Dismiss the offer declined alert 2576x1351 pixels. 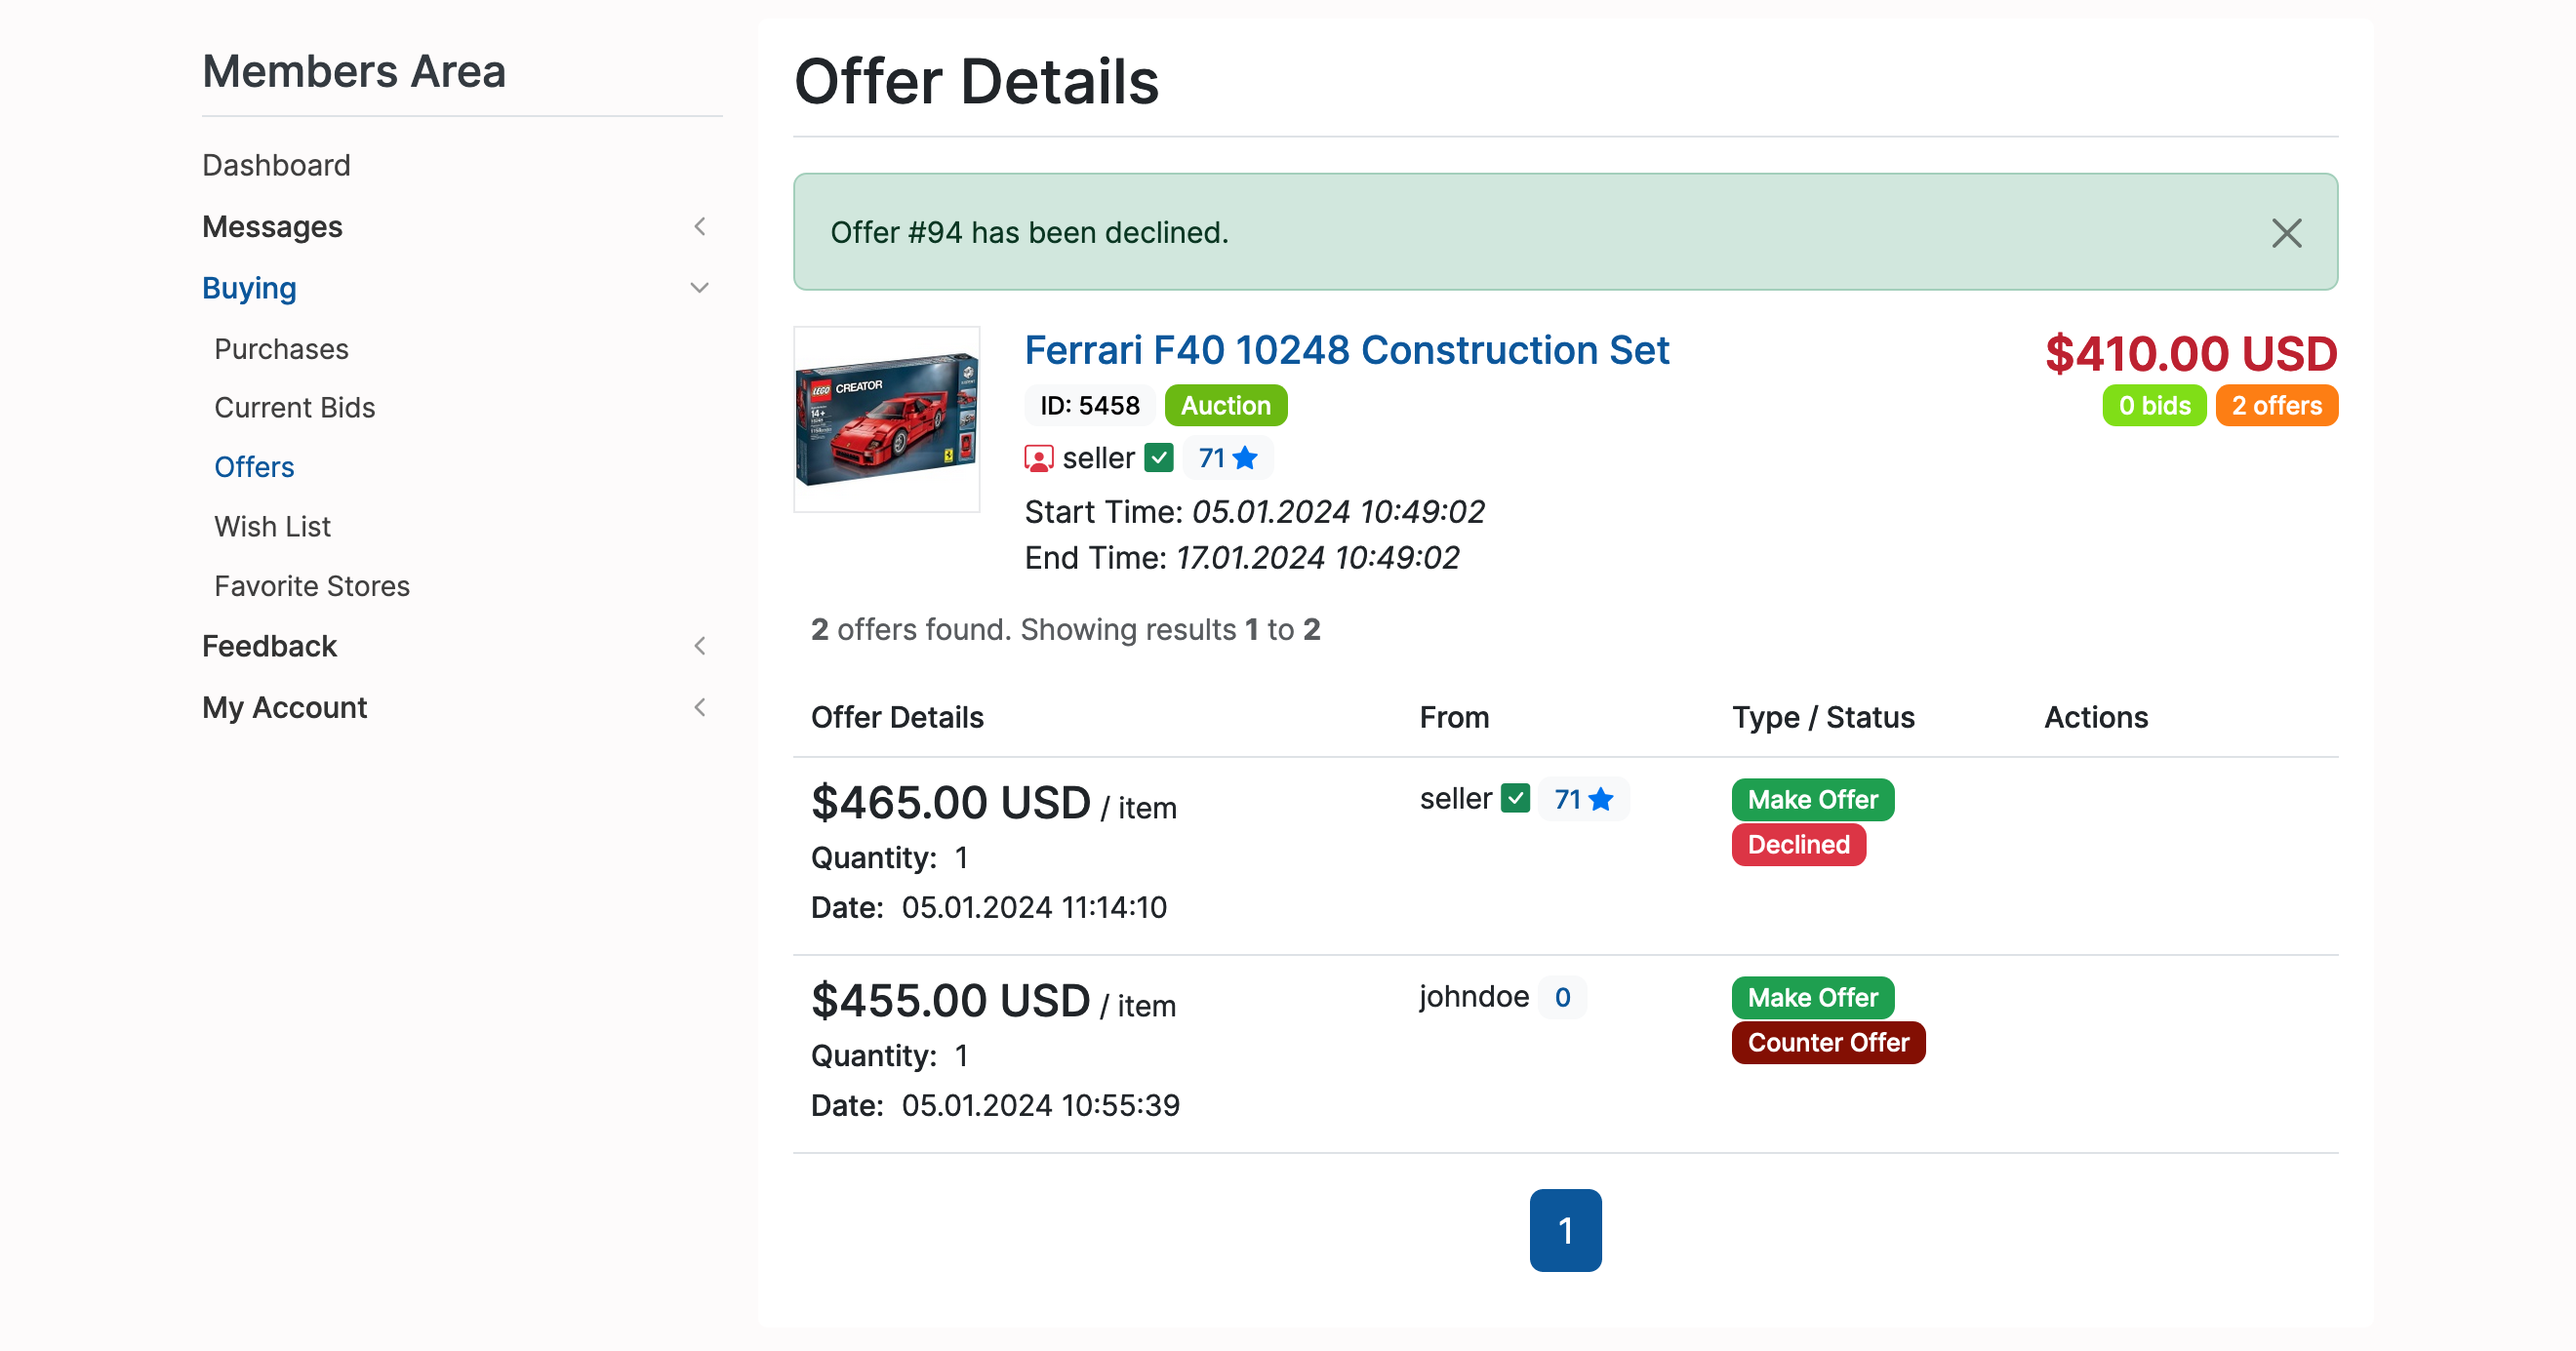[2286, 233]
